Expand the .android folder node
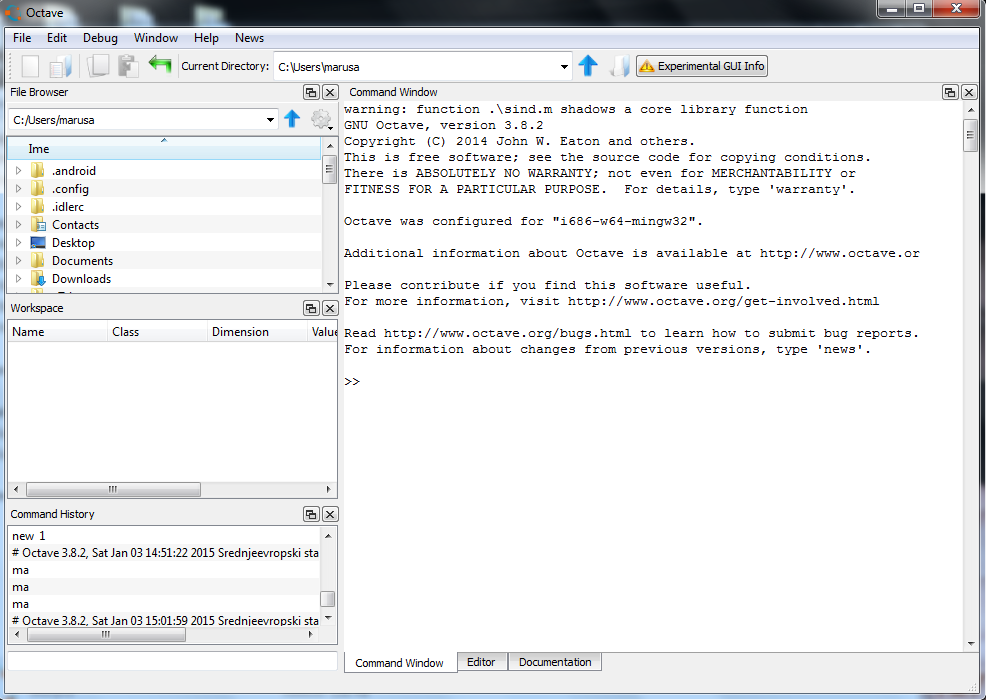Screen dimensions: 986x700 [x=18, y=171]
